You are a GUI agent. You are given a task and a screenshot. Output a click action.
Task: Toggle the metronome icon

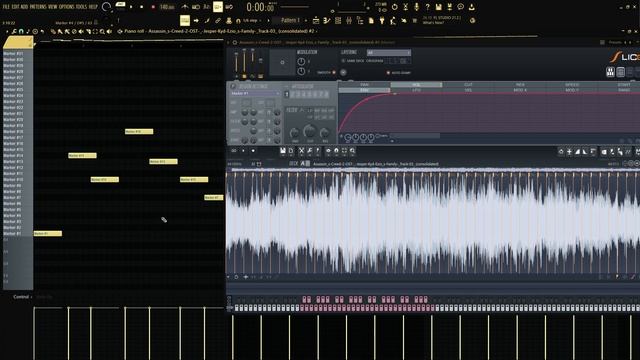(x=185, y=7)
